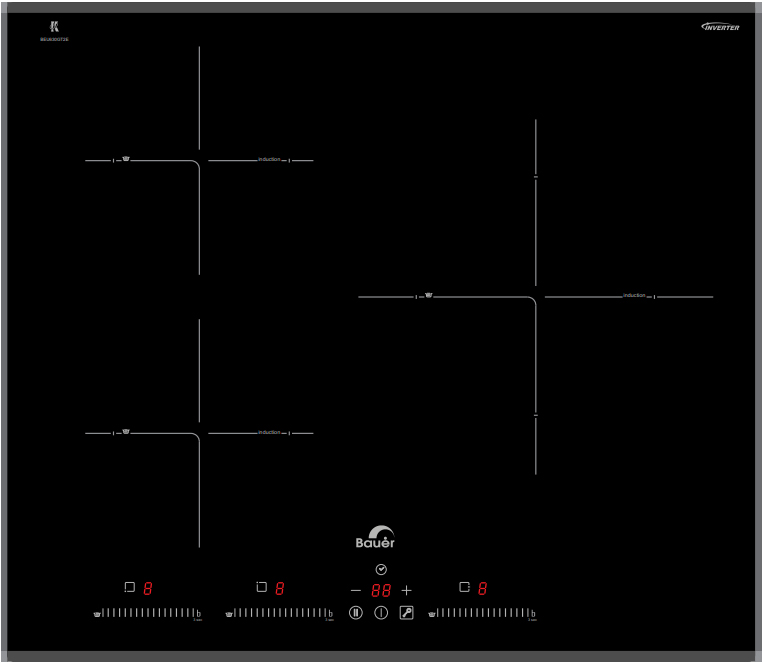Tap the right zone's red power level digit
Screen dimensions: 763x663
click(x=483, y=589)
